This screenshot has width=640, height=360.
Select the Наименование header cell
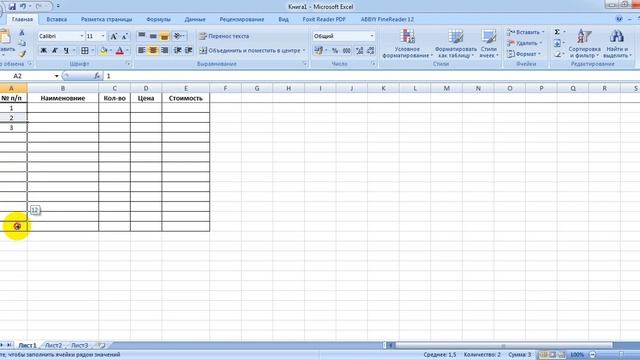click(63, 98)
